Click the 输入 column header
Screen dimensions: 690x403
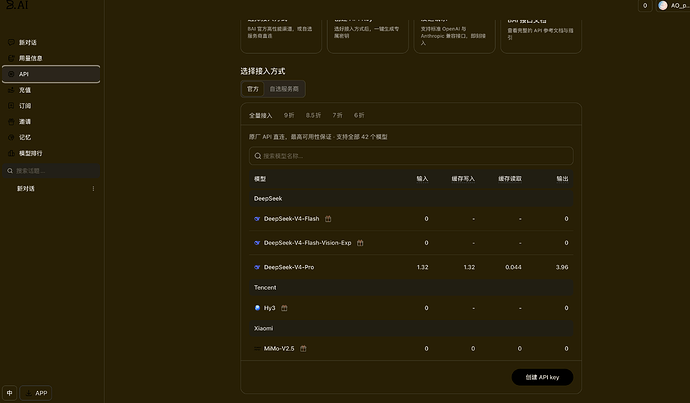click(422, 179)
